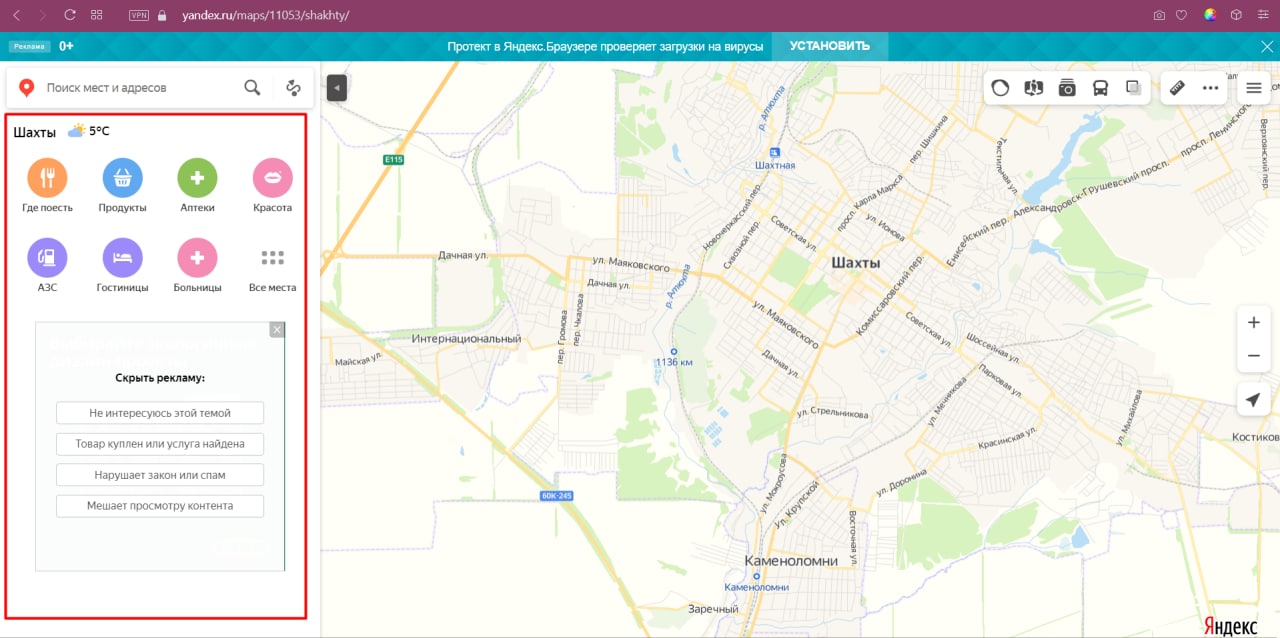Image resolution: width=1280 pixels, height=638 pixels.
Task: Click the Каменоломни station marker
Action: pos(756,577)
